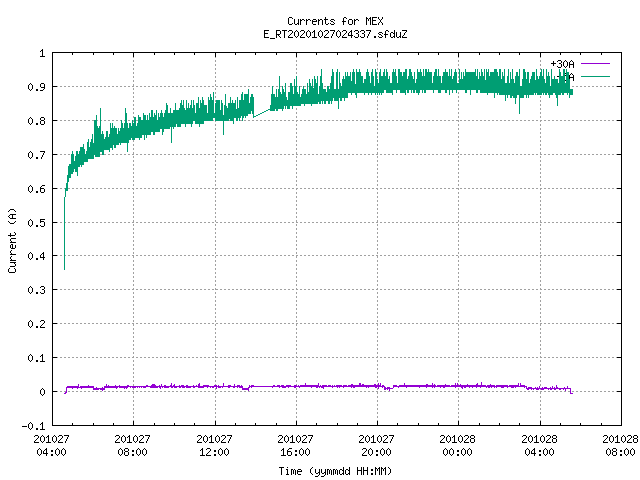640x480 pixels.
Task: Click y-axis tick label 1
Action: (x=42, y=53)
